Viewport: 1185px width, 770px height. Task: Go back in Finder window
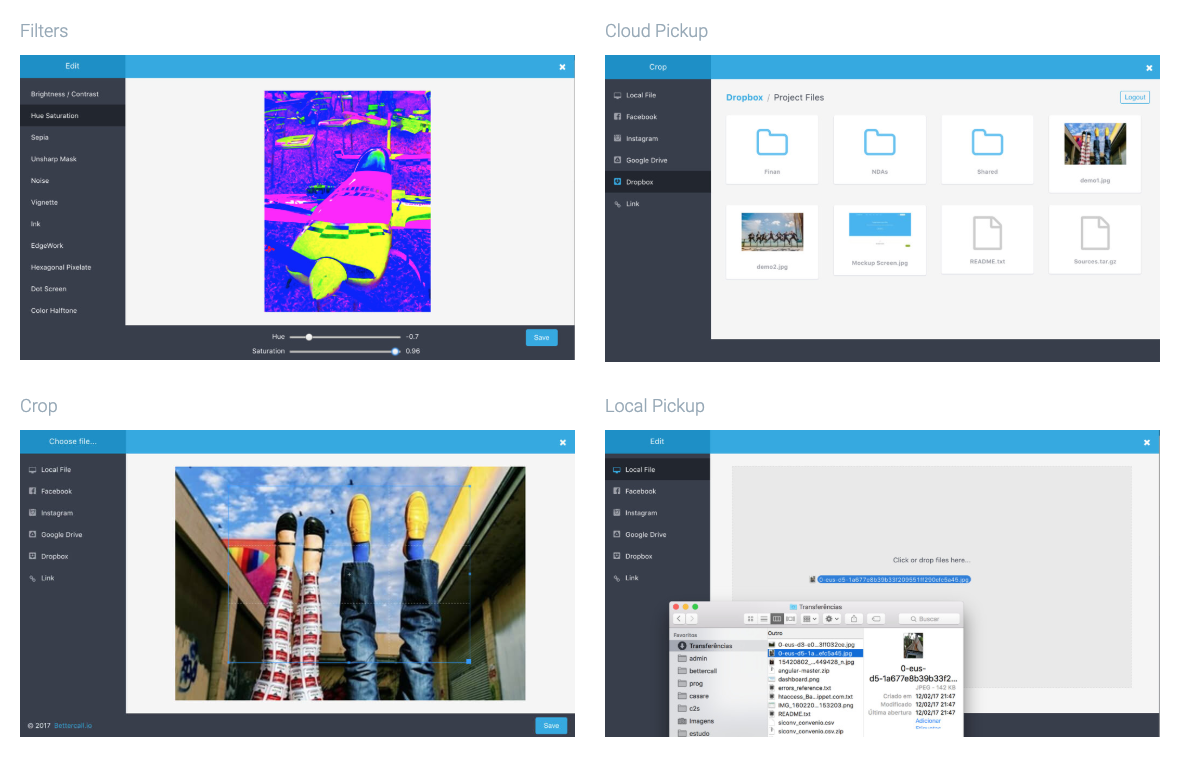tap(679, 619)
